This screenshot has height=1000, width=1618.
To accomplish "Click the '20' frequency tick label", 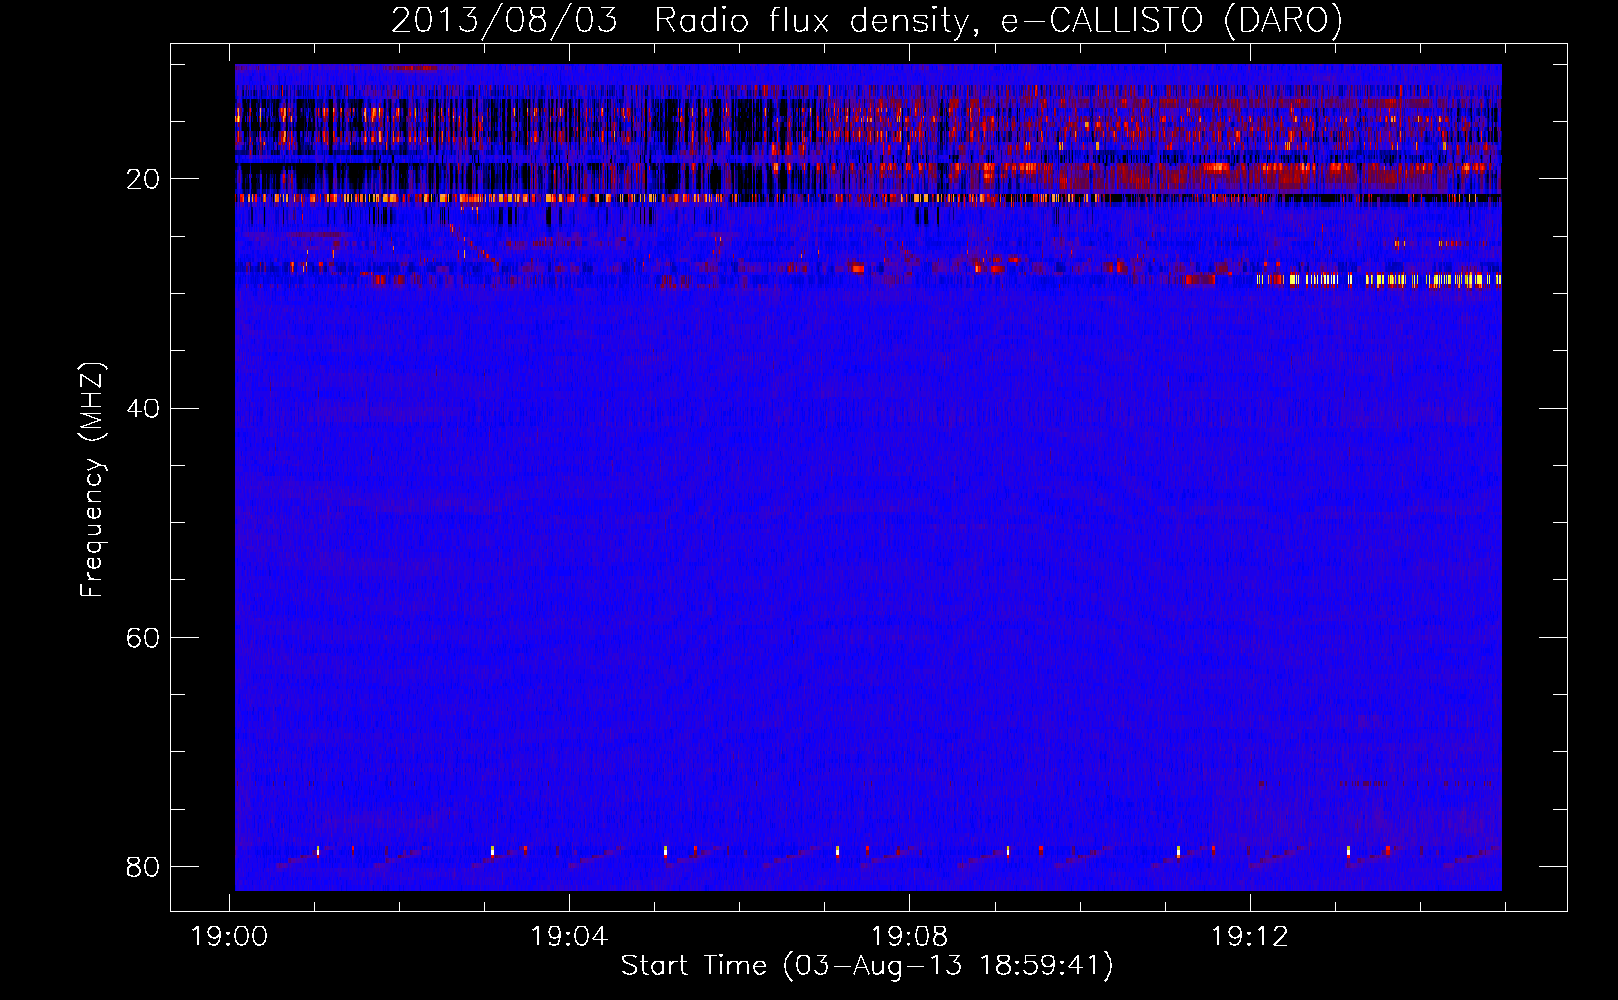I will [x=143, y=179].
